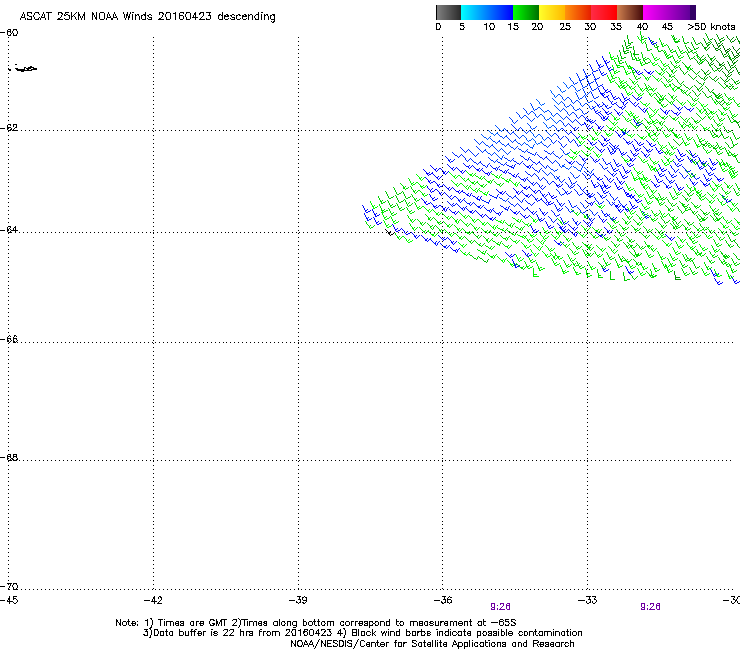Click the magenta-purple 40–50 knots legend segment
The image size is (740, 650).
pyautogui.click(x=669, y=12)
